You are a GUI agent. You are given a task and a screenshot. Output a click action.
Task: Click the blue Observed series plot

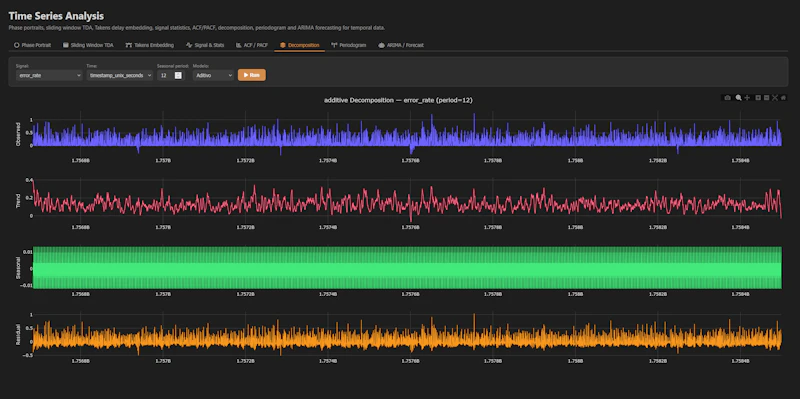[x=407, y=134]
